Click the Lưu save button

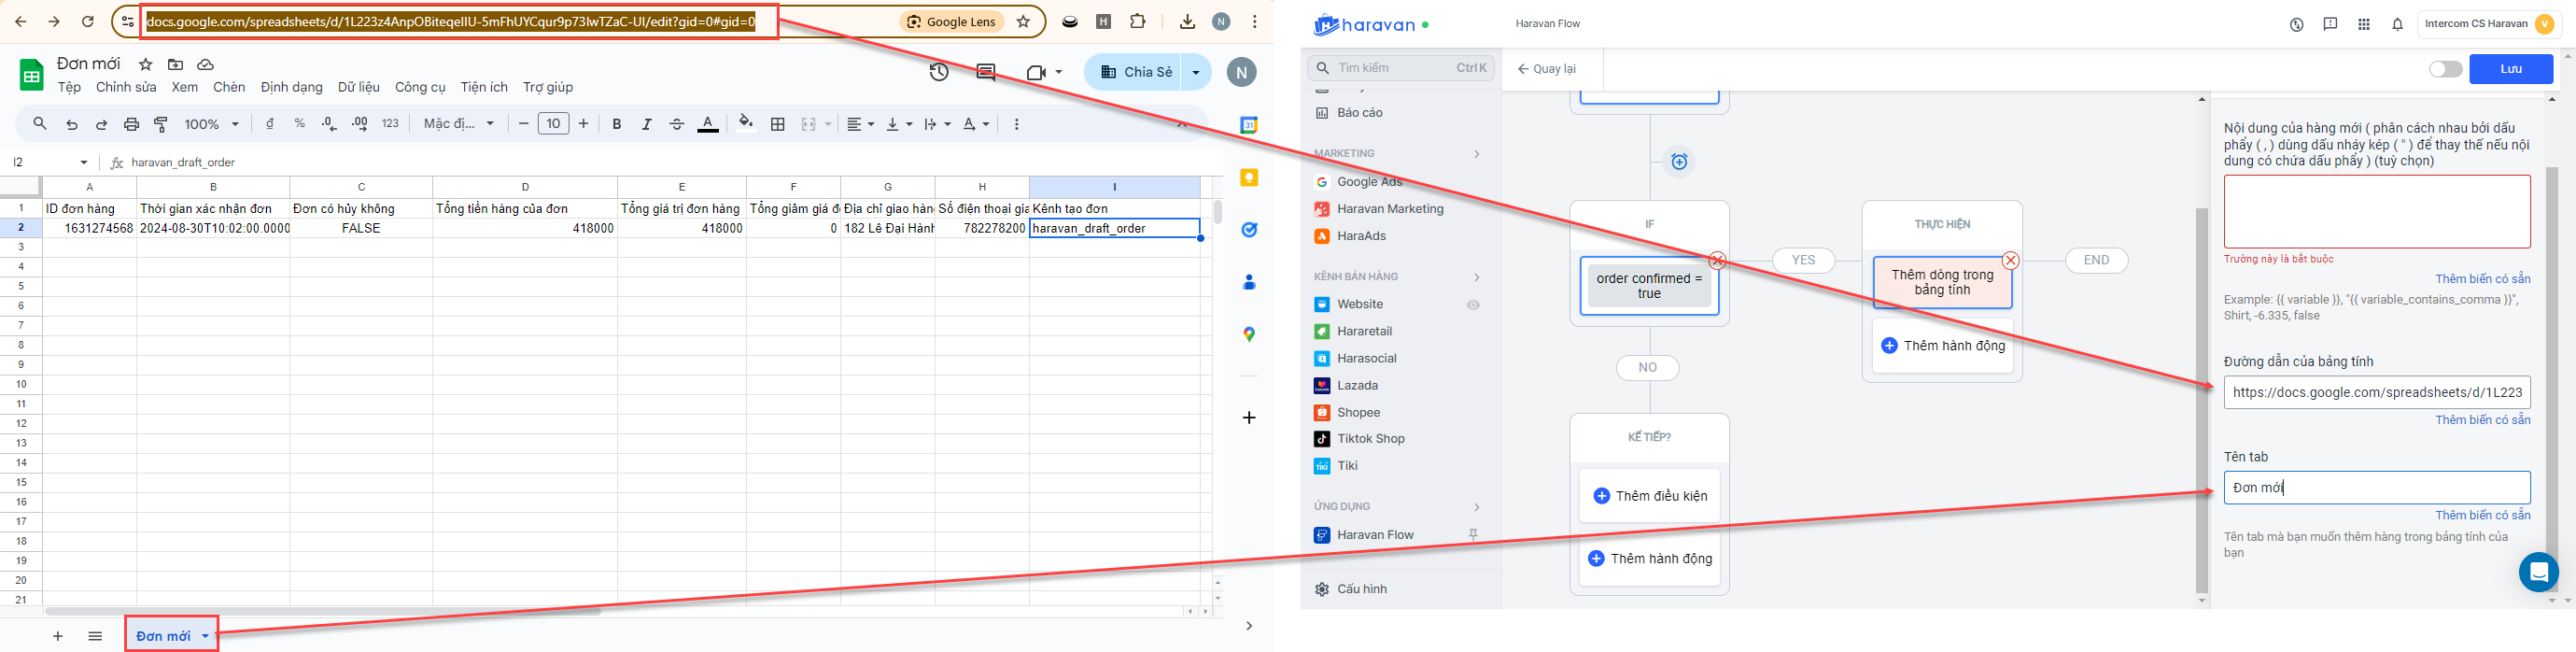click(2511, 69)
